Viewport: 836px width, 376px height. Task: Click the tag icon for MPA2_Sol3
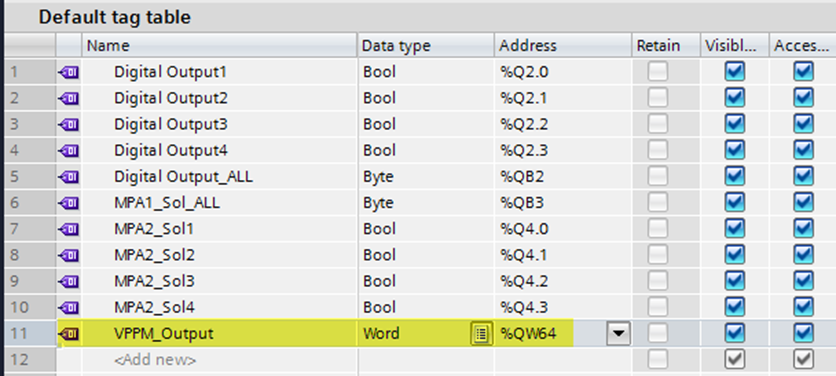[x=69, y=281]
